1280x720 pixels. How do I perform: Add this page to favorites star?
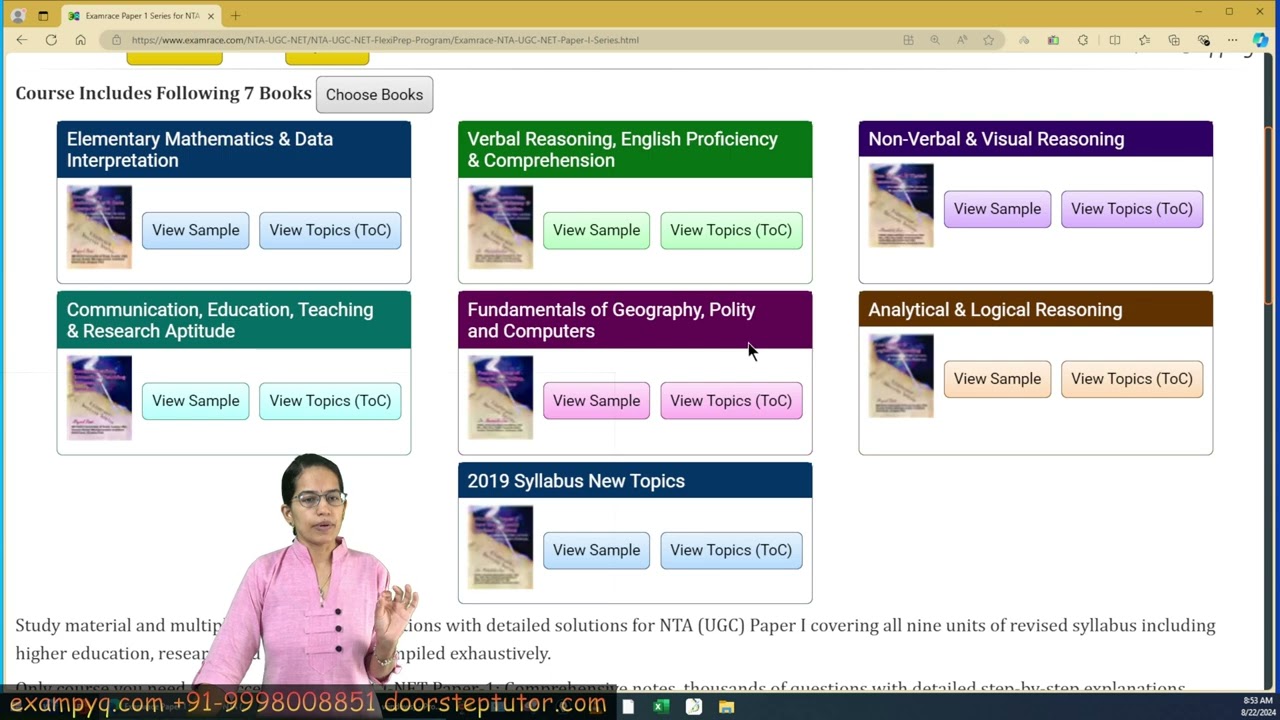[x=989, y=40]
